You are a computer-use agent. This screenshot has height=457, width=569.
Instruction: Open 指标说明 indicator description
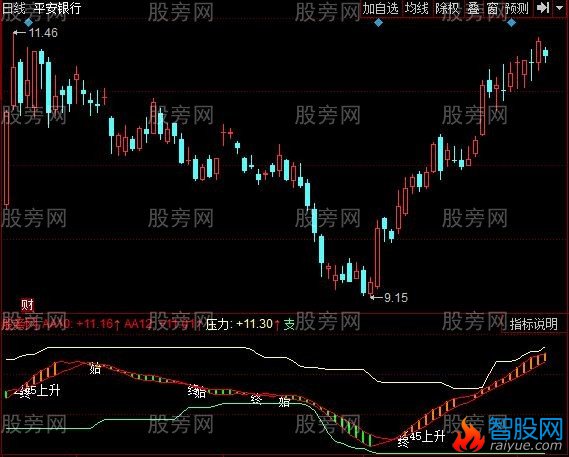coord(533,324)
